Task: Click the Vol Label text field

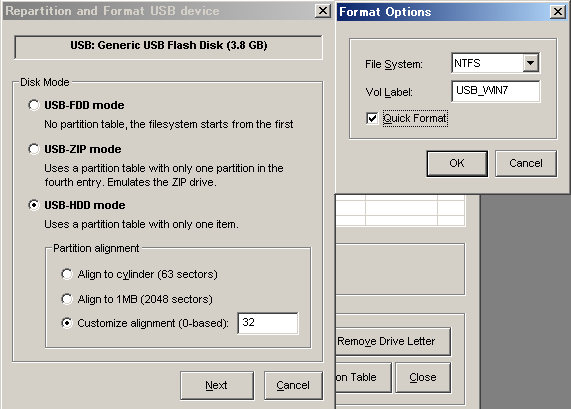Action: (x=496, y=91)
